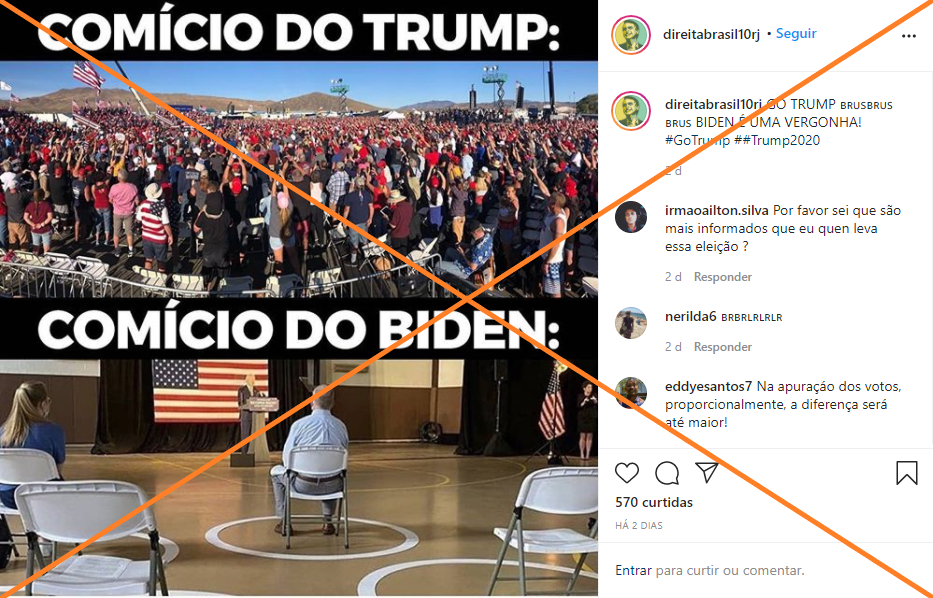Open the direitabrasil10rj header profile picture
The image size is (933, 598).
[631, 35]
